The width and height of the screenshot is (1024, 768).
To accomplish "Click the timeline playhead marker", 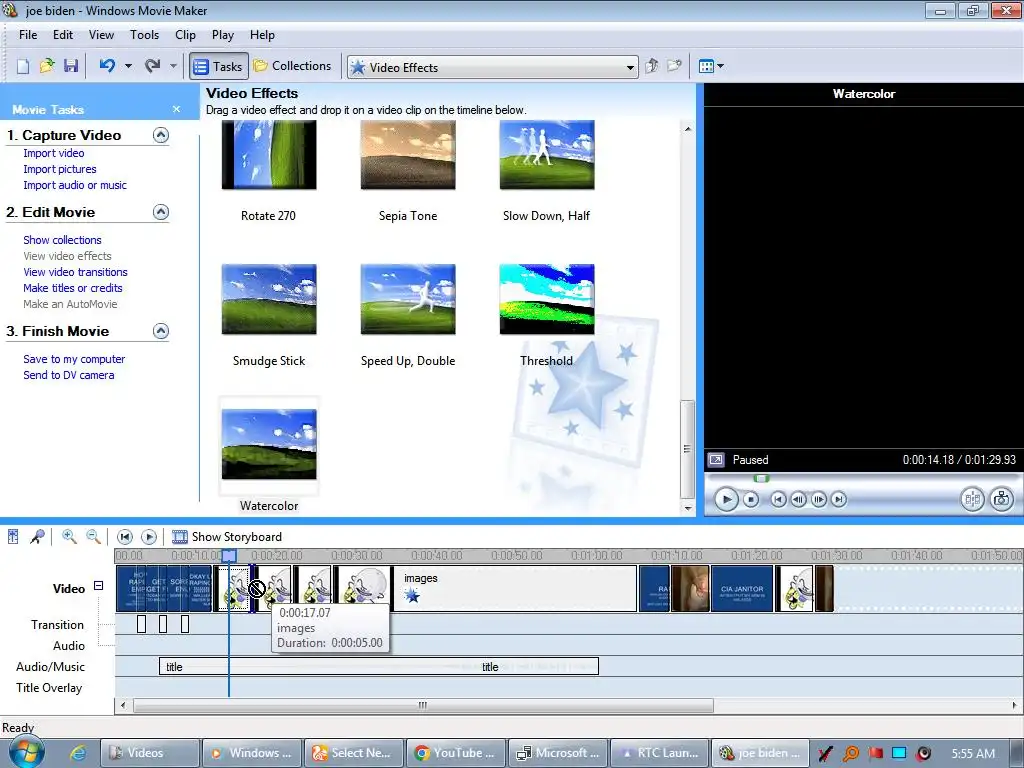I will 229,556.
